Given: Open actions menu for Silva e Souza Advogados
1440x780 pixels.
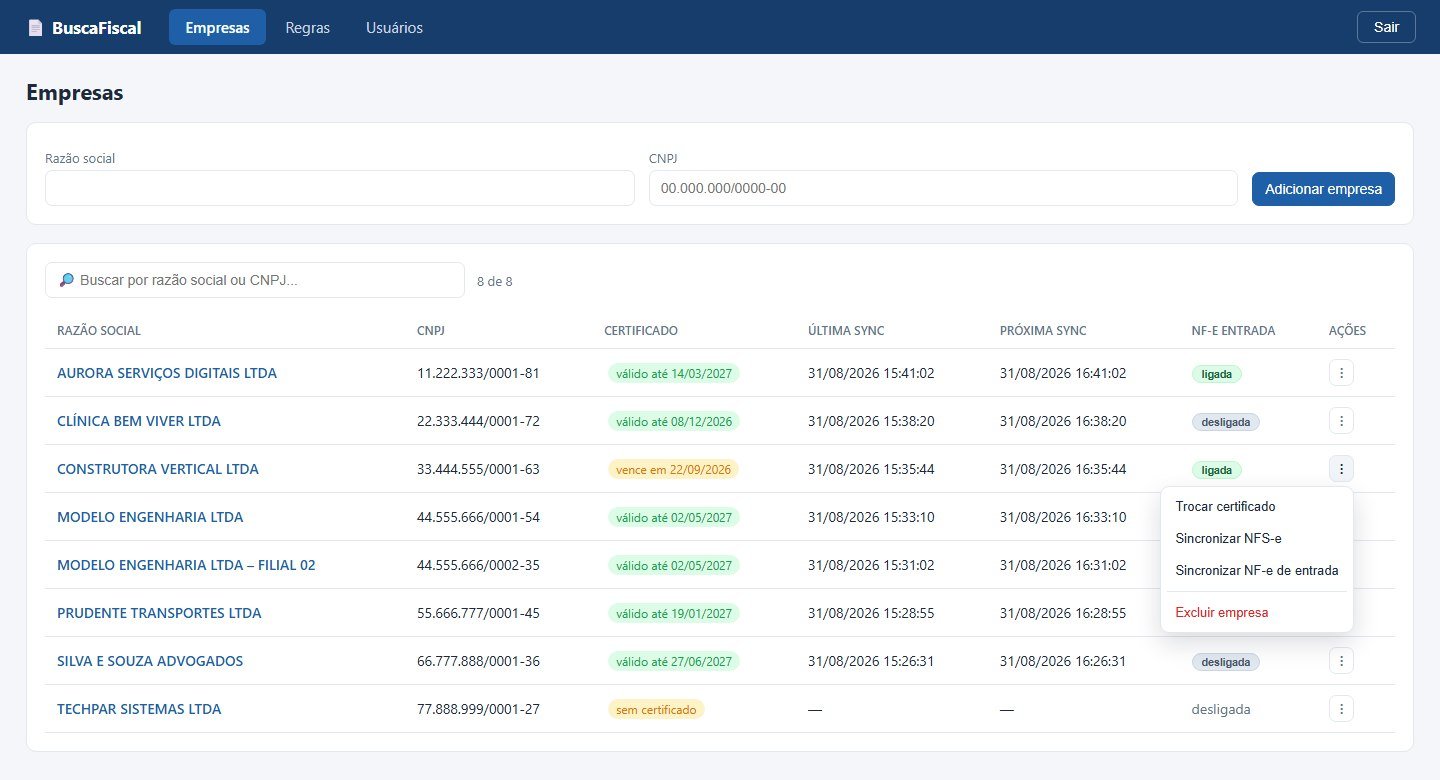Looking at the screenshot, I should click(x=1341, y=661).
